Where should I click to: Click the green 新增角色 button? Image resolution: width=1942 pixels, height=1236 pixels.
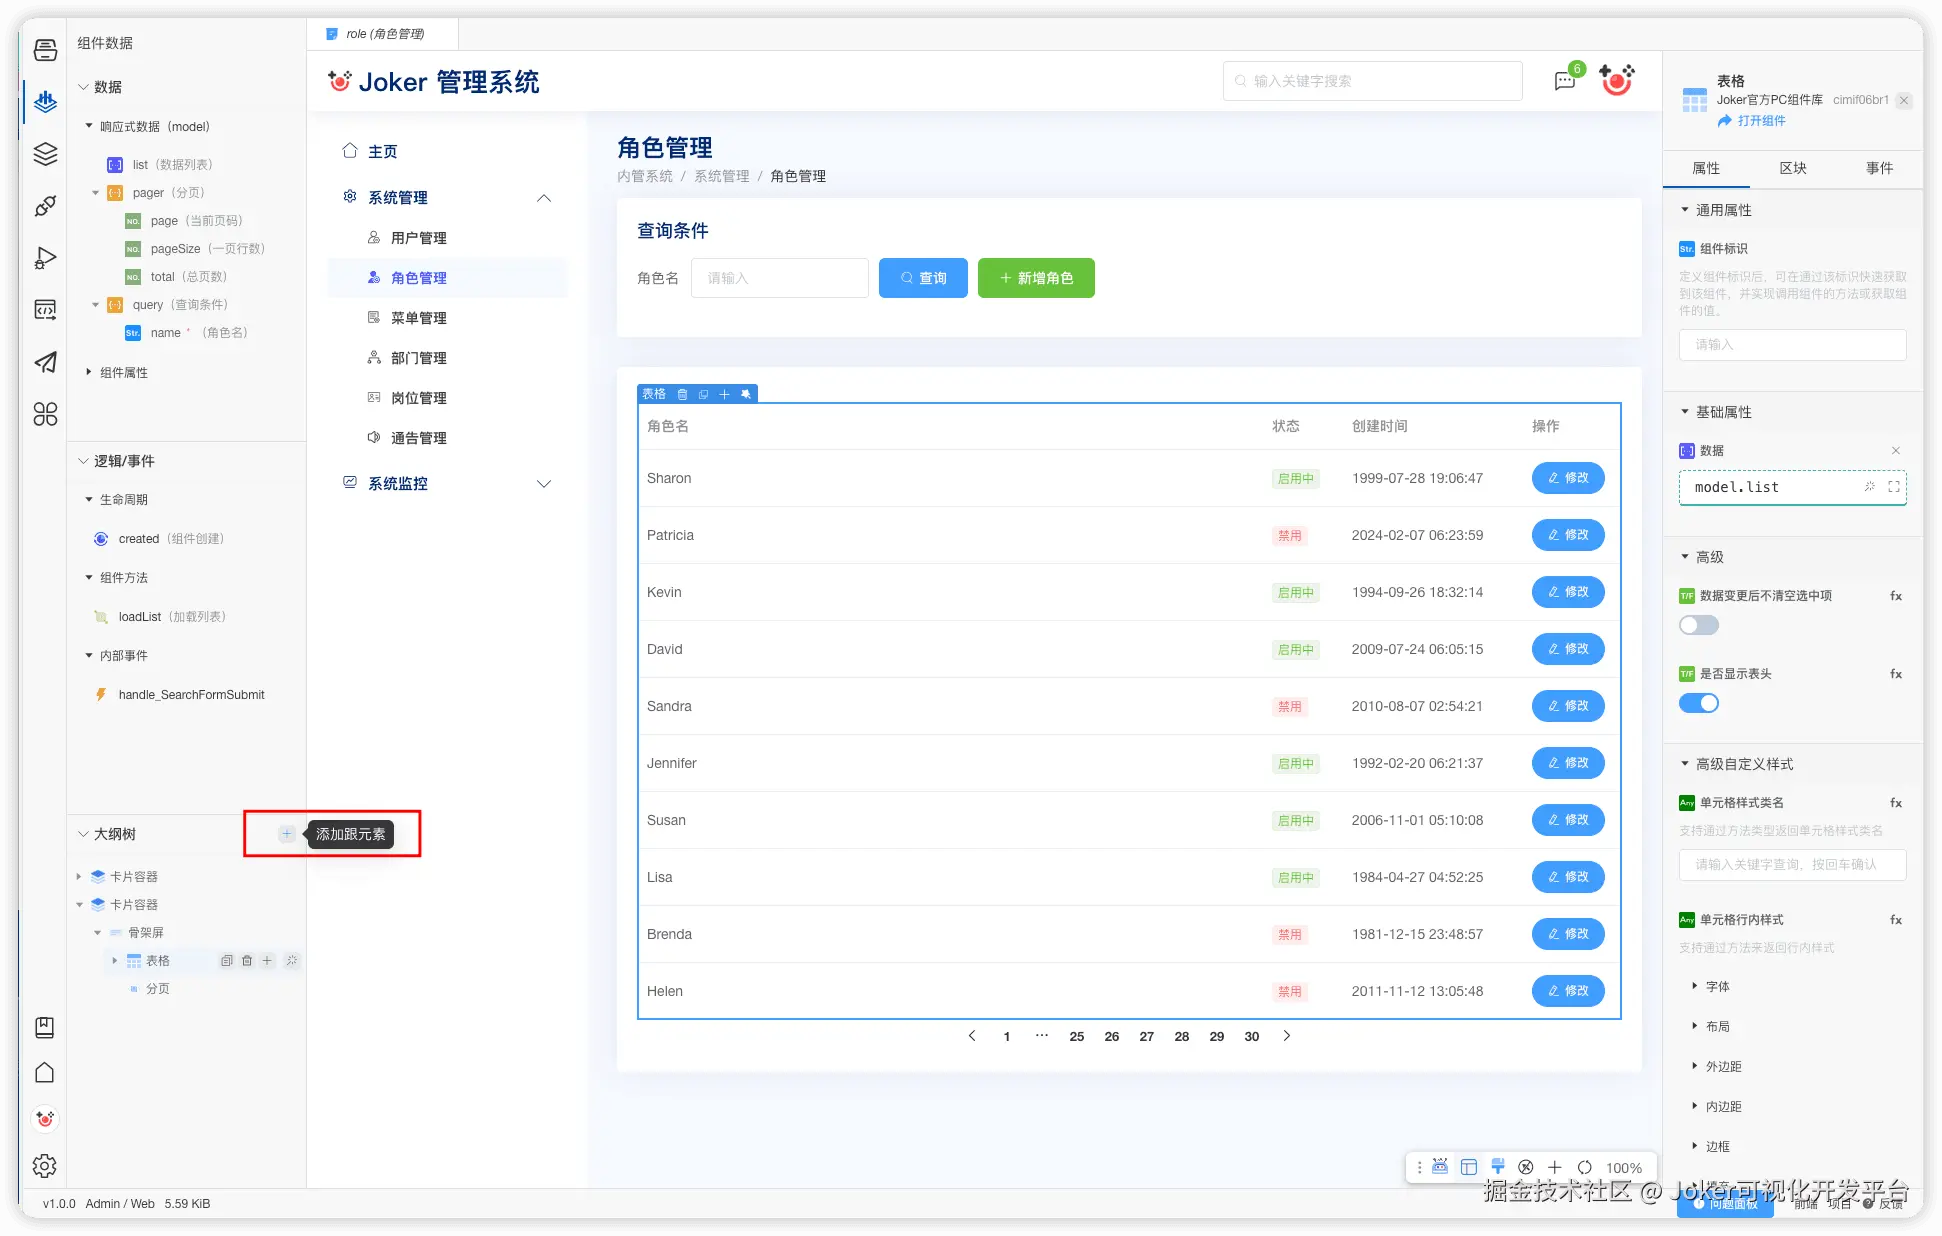[x=1036, y=278]
